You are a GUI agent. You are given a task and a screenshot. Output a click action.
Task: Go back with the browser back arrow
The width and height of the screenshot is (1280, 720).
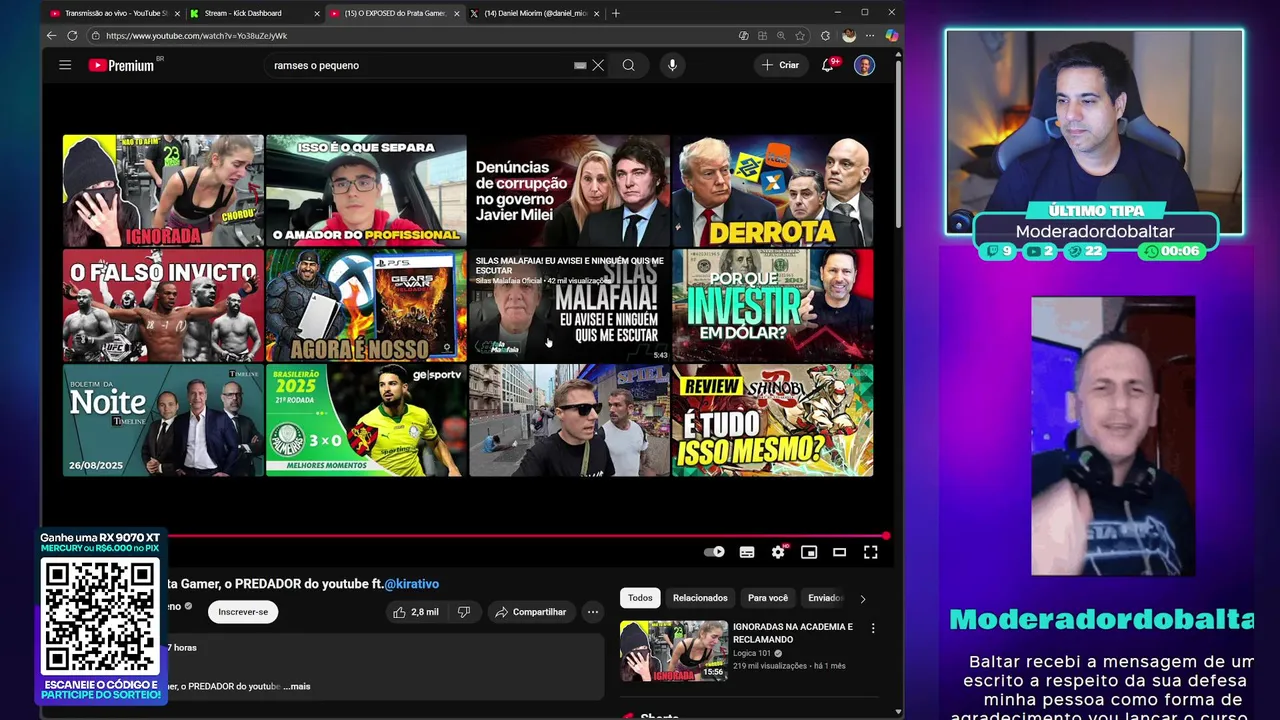pos(51,35)
